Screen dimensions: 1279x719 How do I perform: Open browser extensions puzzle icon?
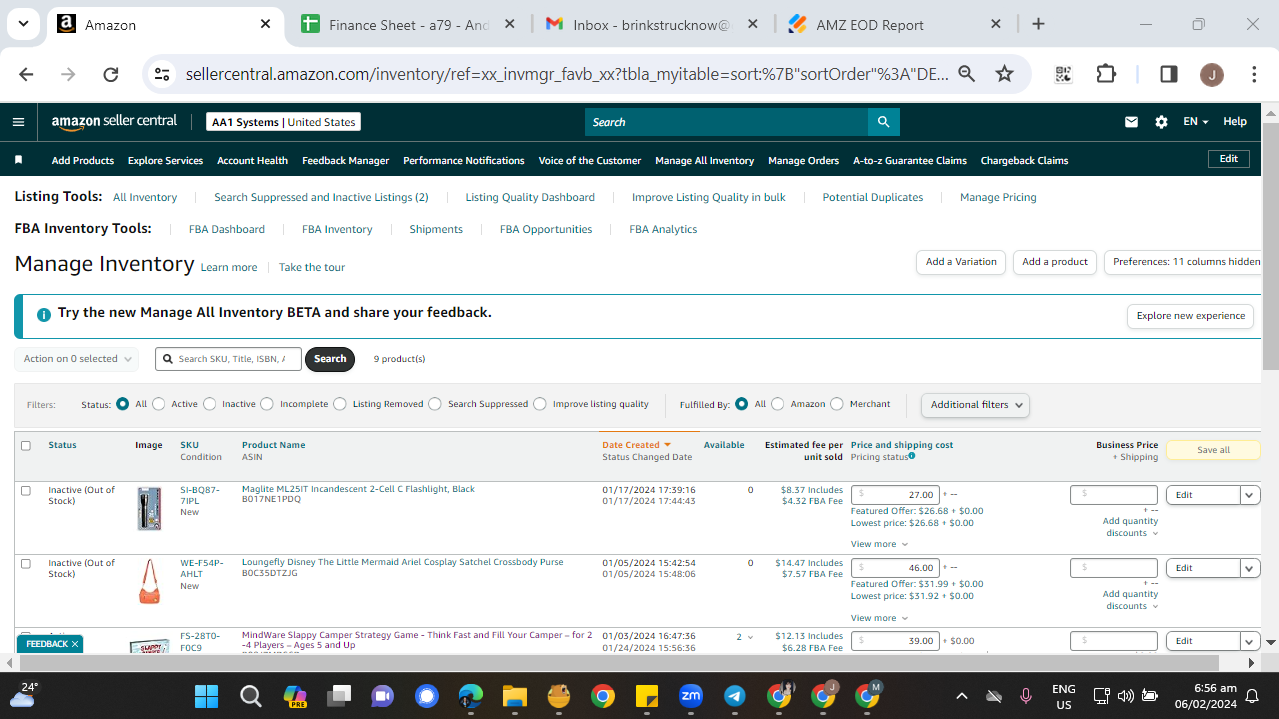[1105, 74]
